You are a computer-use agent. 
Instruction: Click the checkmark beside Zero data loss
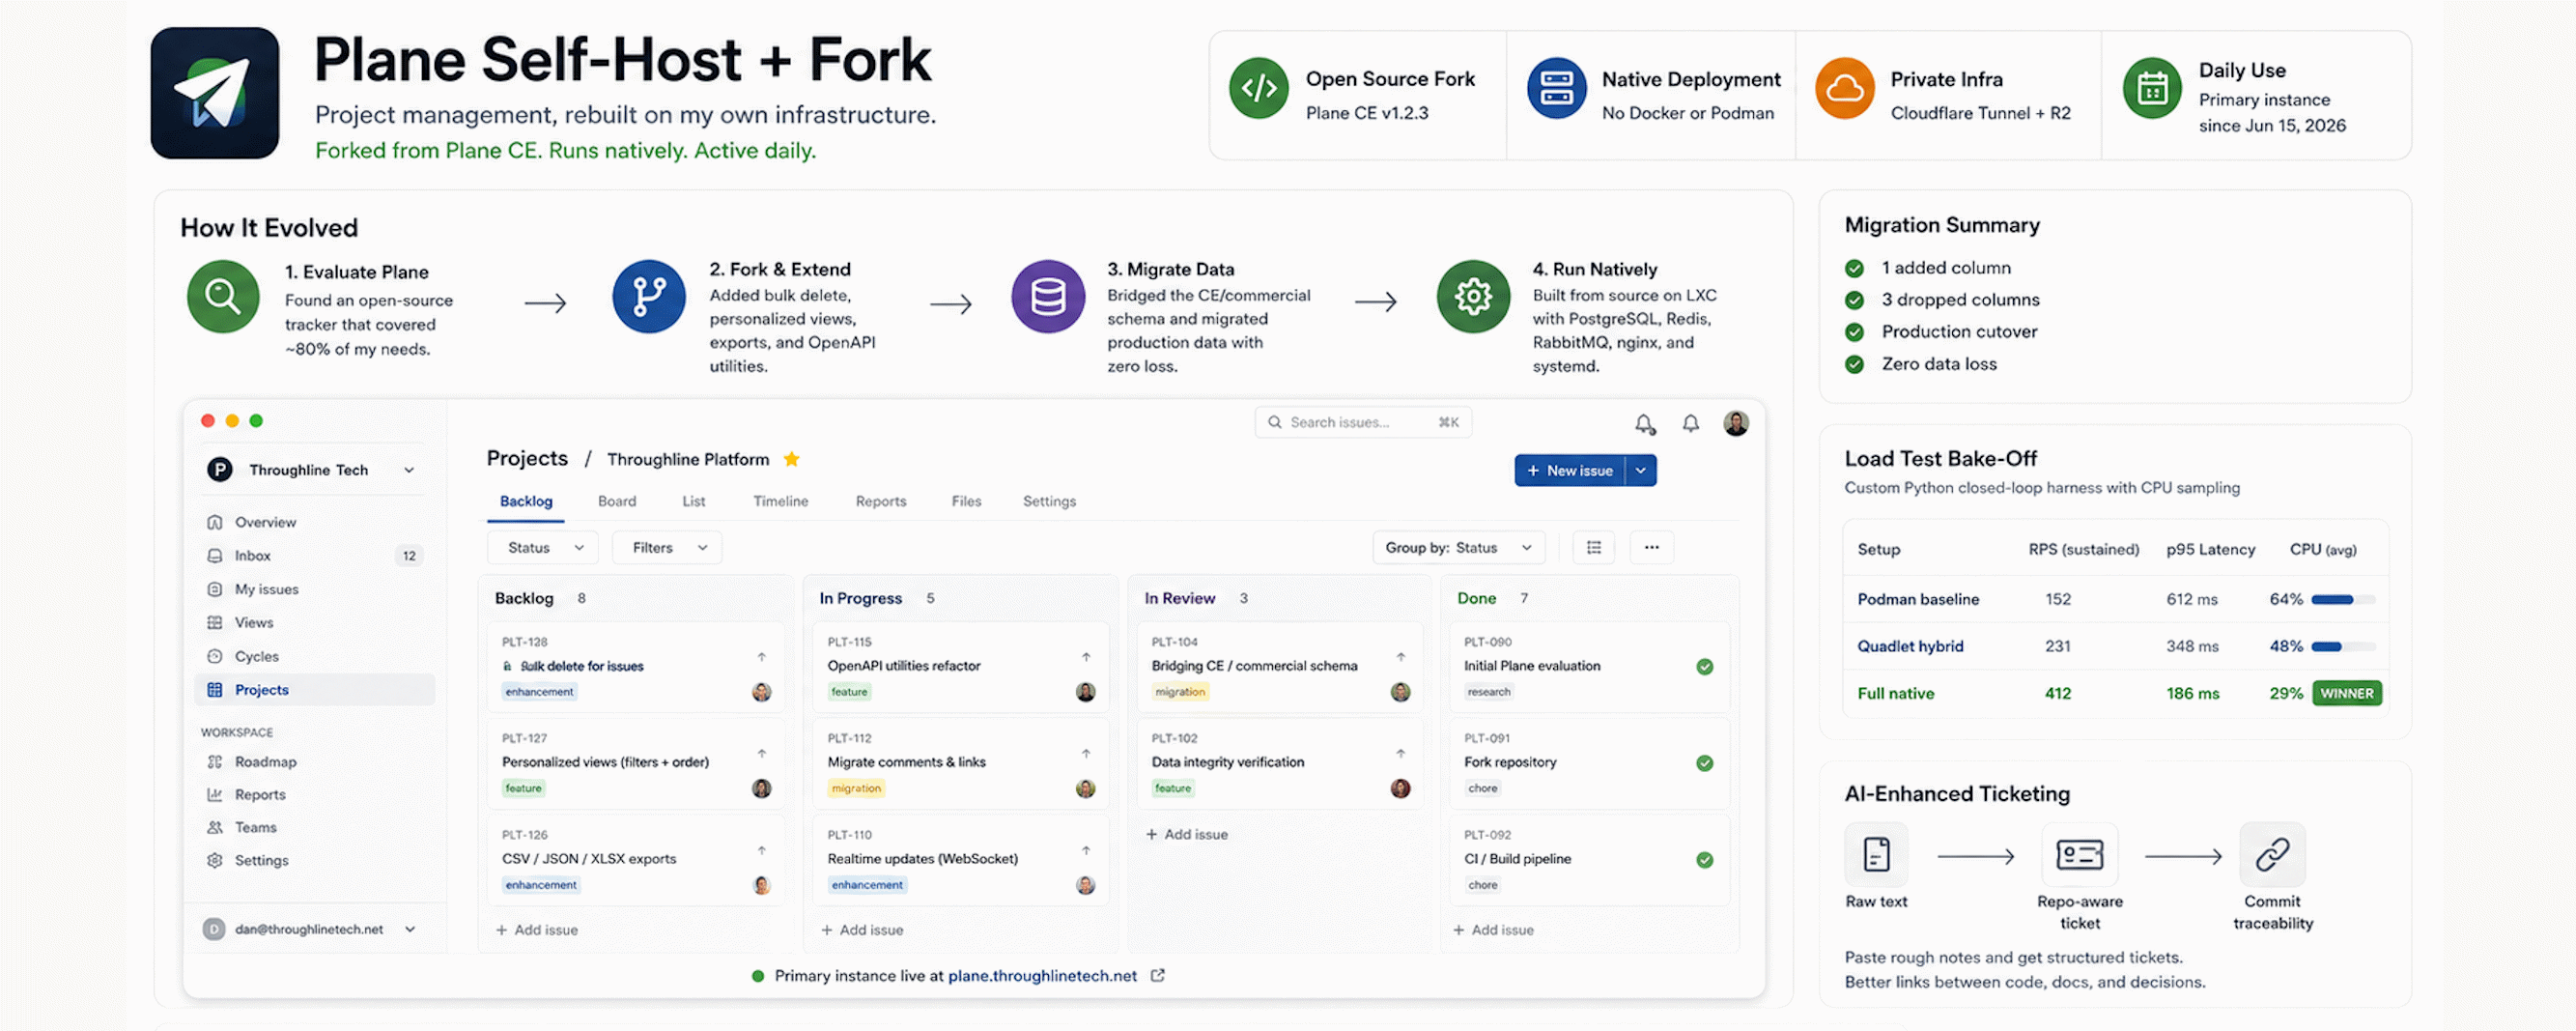(1854, 365)
